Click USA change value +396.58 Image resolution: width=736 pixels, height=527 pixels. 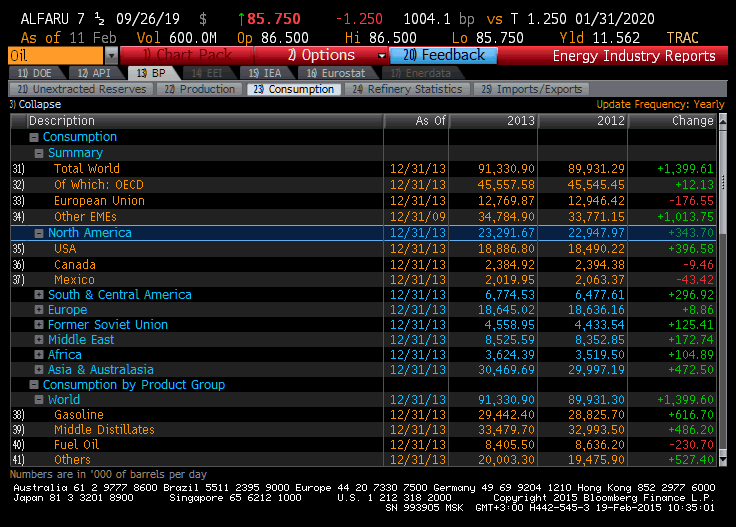click(x=690, y=249)
